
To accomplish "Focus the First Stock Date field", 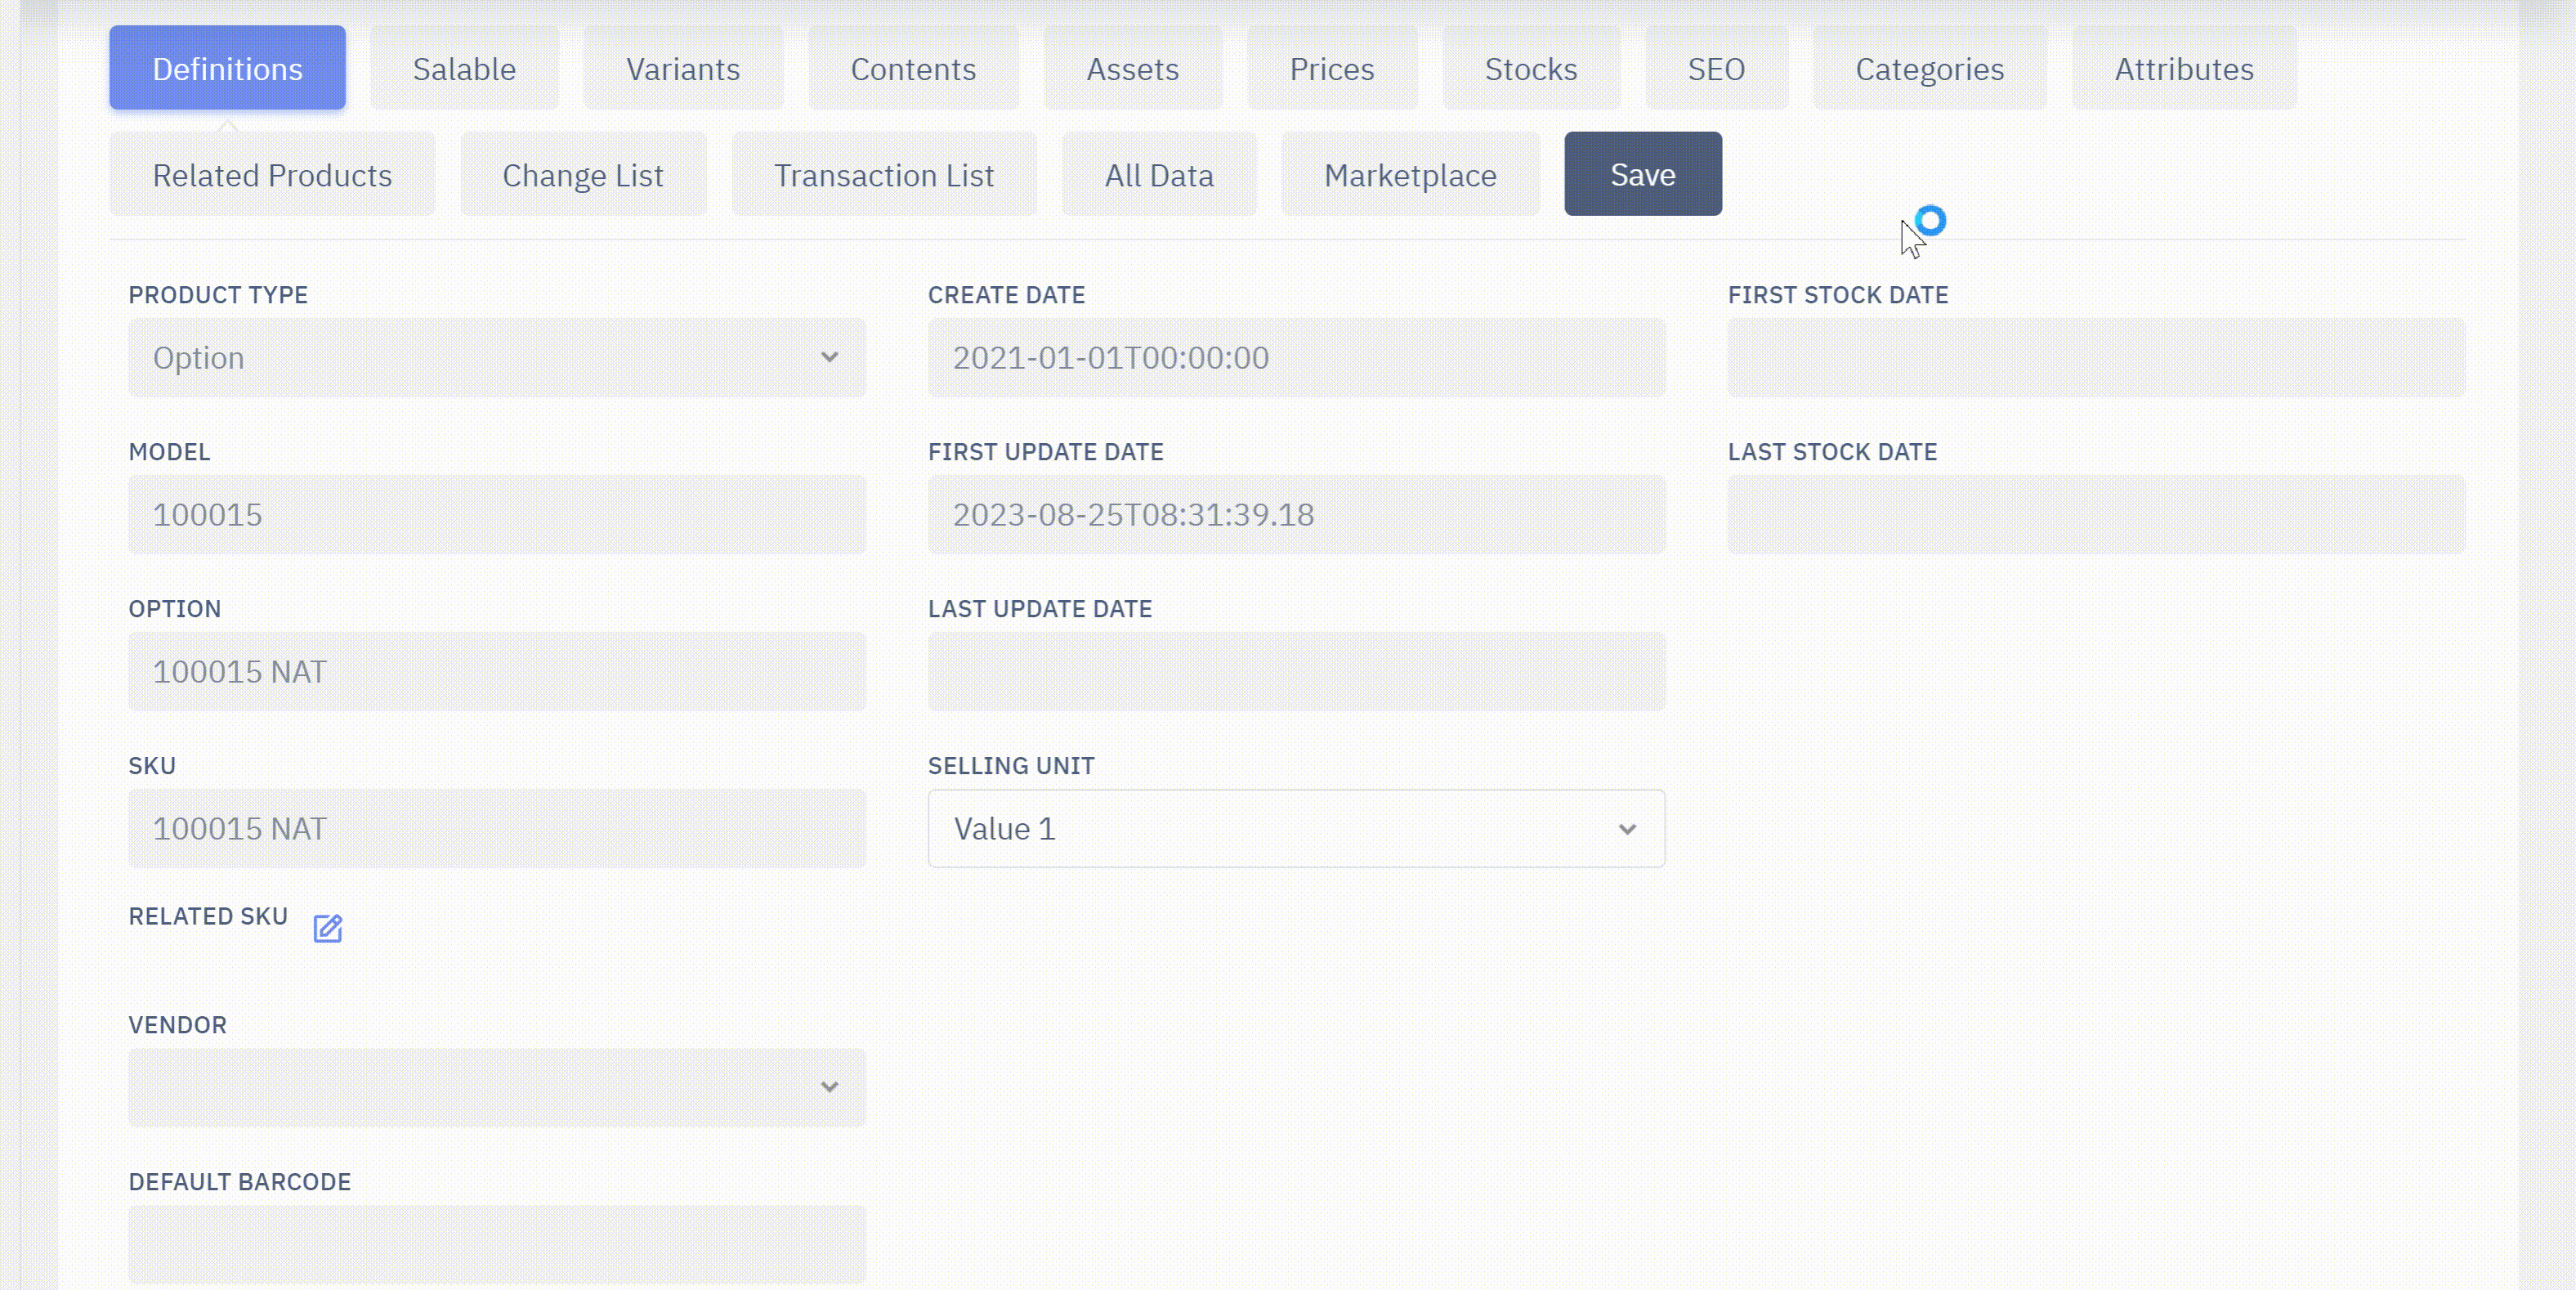I will coord(2096,357).
